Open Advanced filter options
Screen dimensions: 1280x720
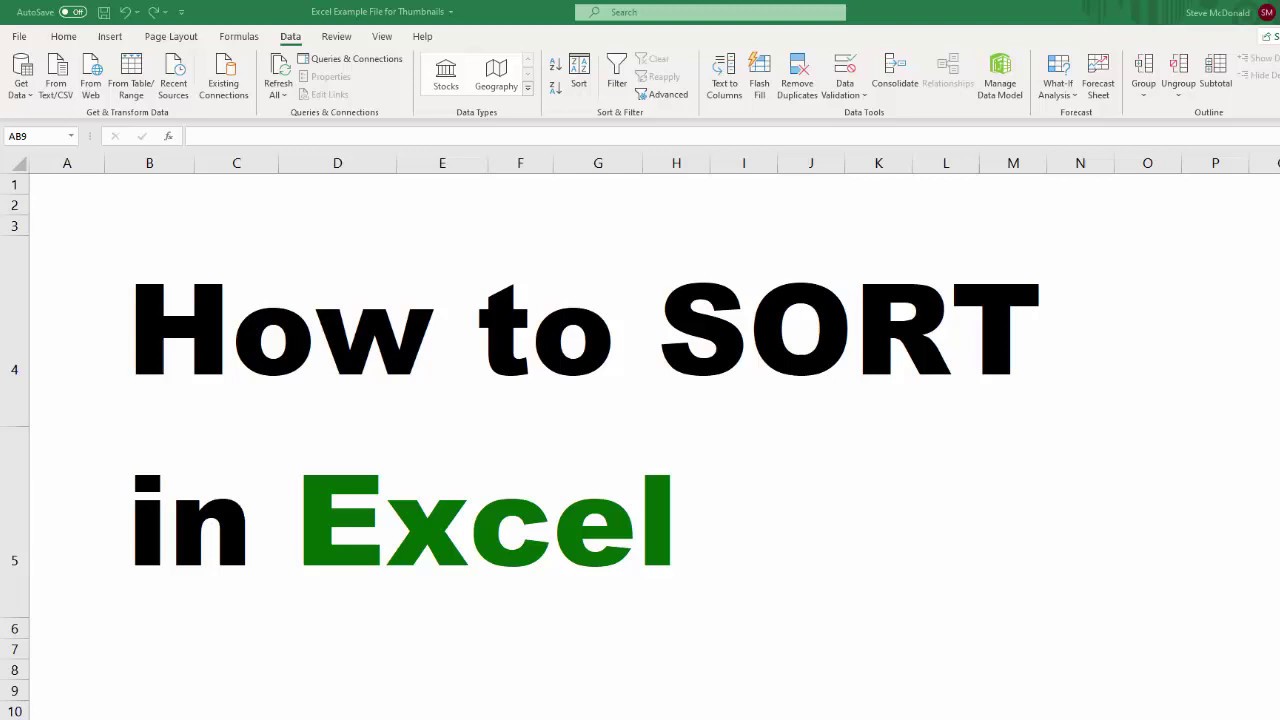pyautogui.click(x=662, y=95)
